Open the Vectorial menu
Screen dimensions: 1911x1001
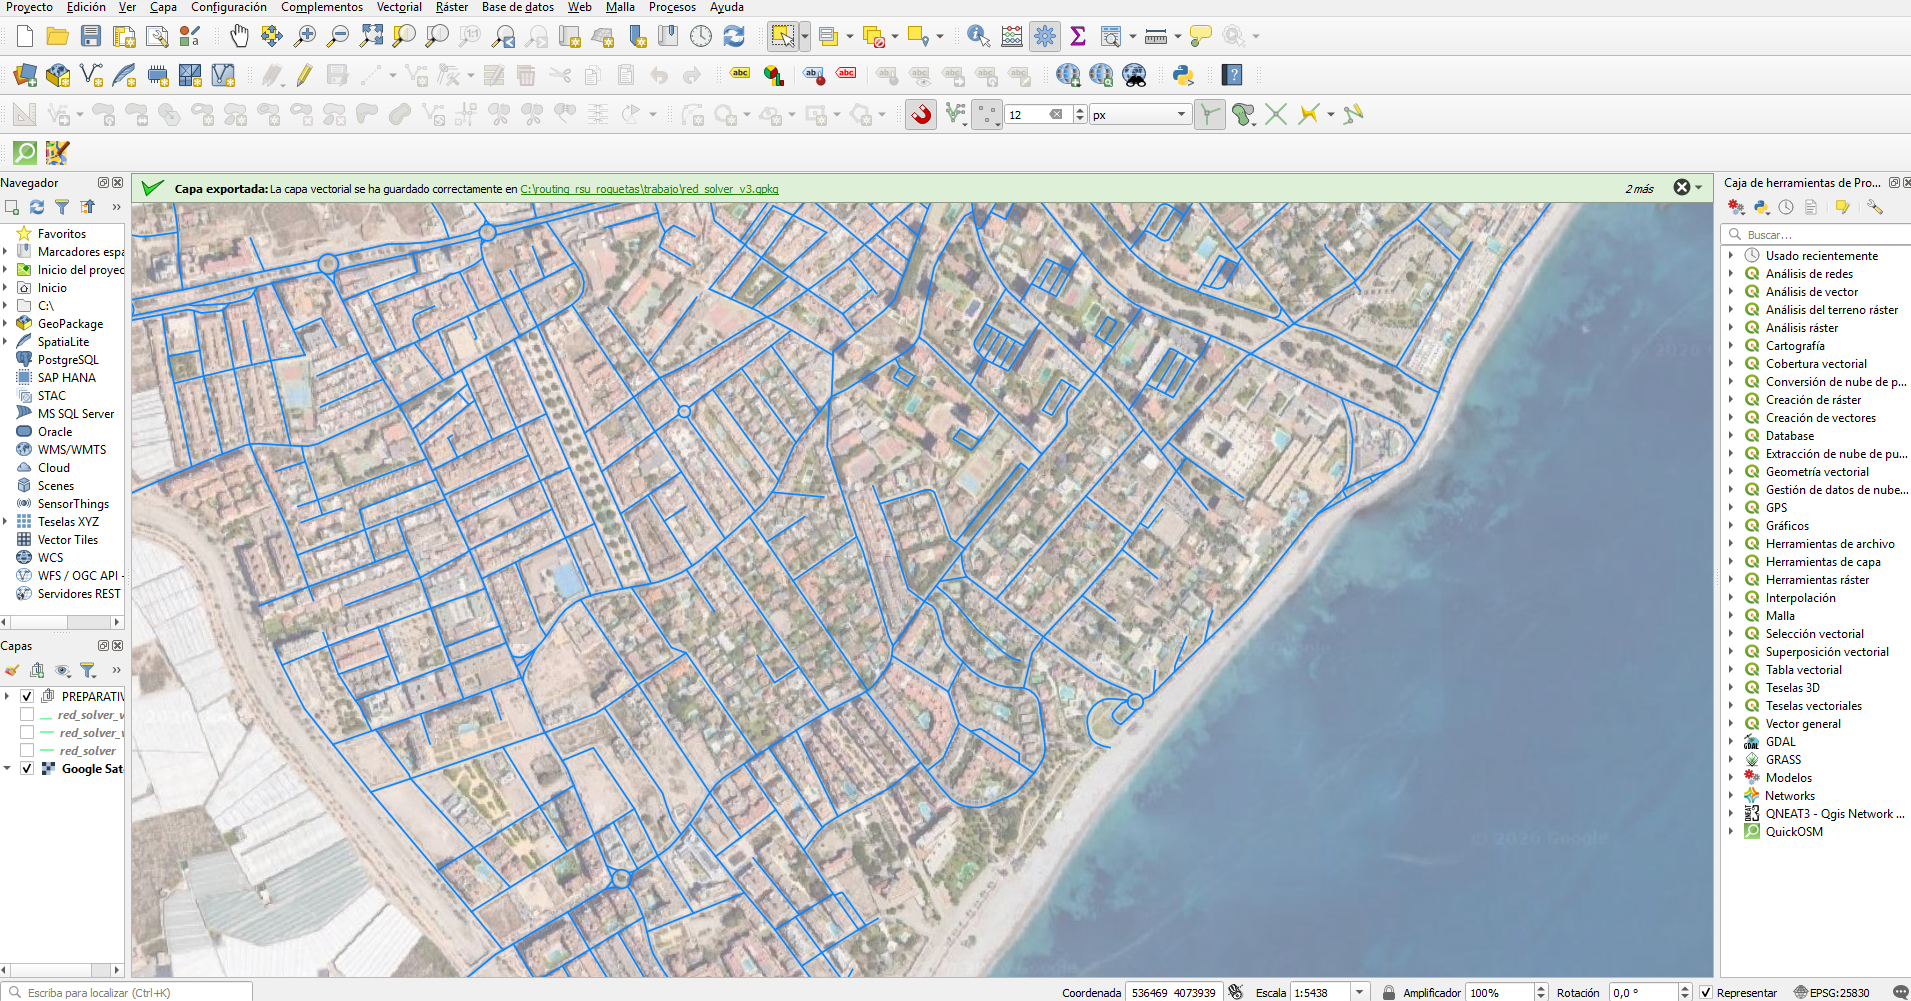(399, 7)
